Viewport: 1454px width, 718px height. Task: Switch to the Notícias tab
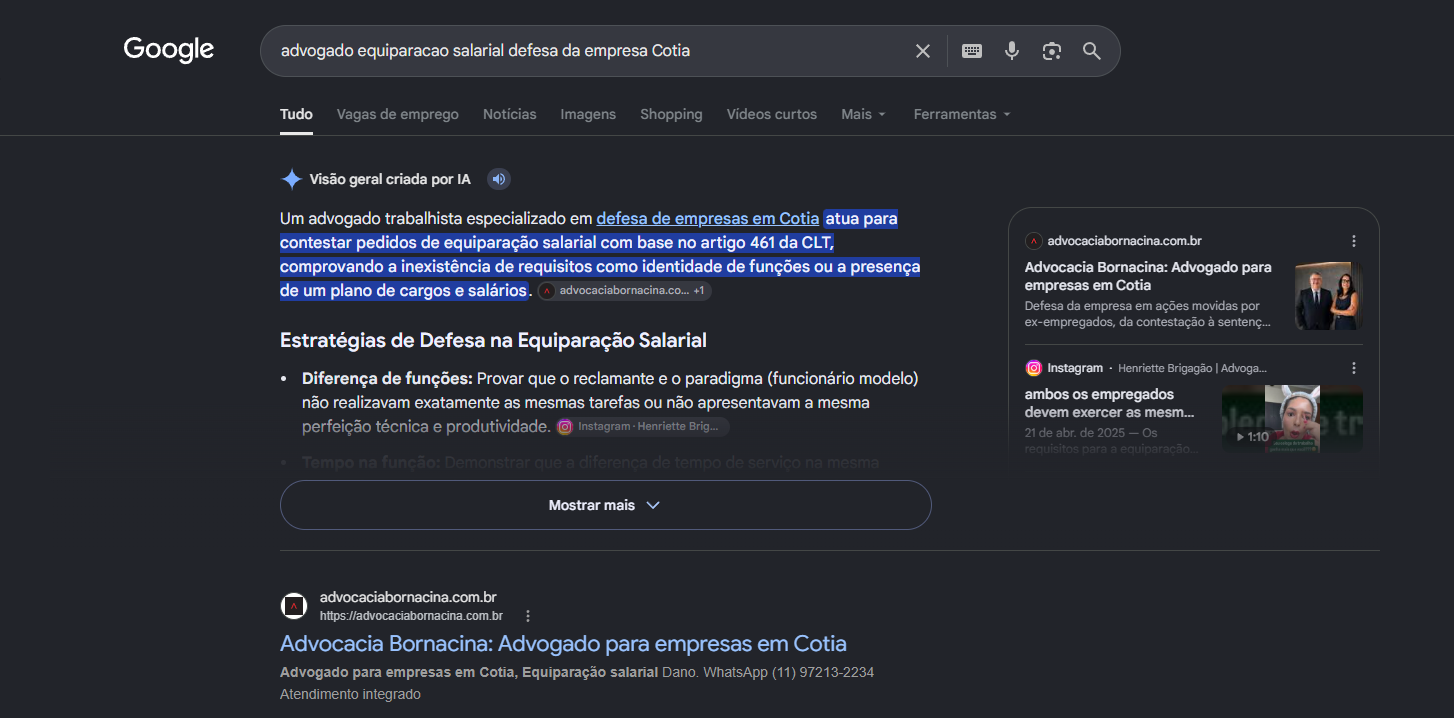(510, 114)
